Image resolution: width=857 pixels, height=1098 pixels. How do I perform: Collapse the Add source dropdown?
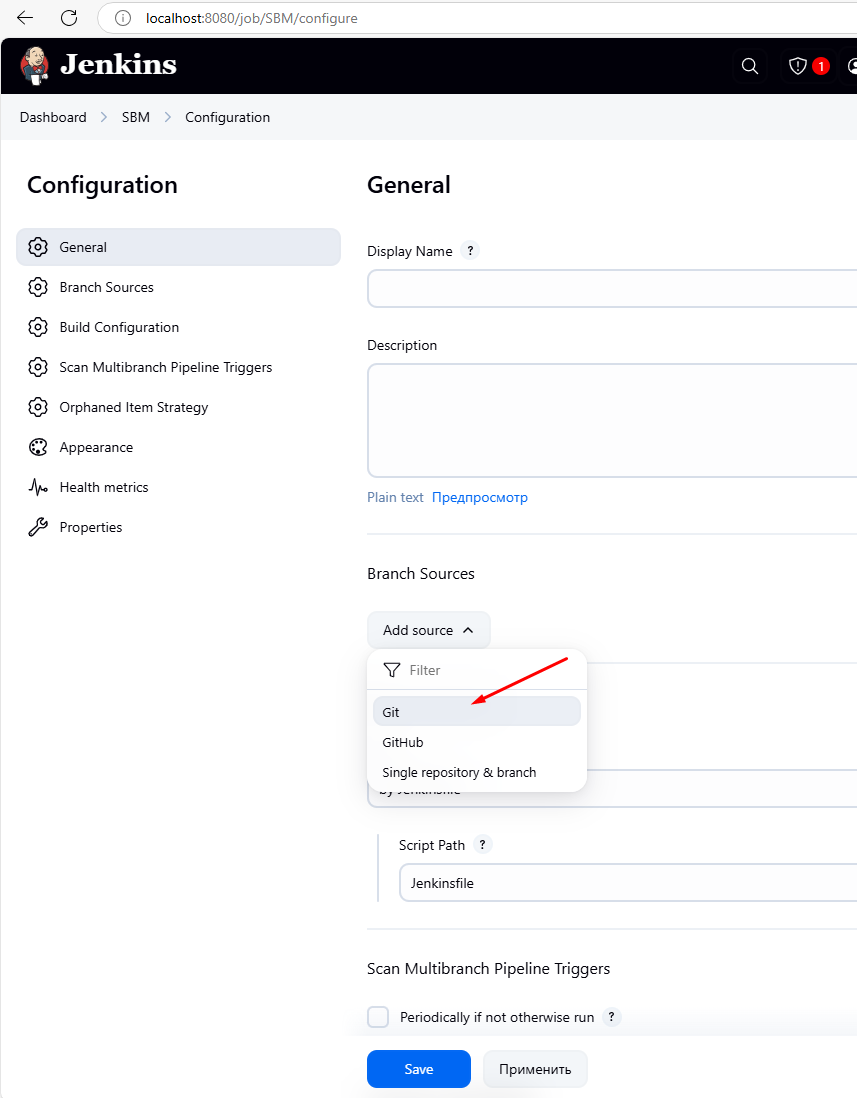[x=429, y=630]
